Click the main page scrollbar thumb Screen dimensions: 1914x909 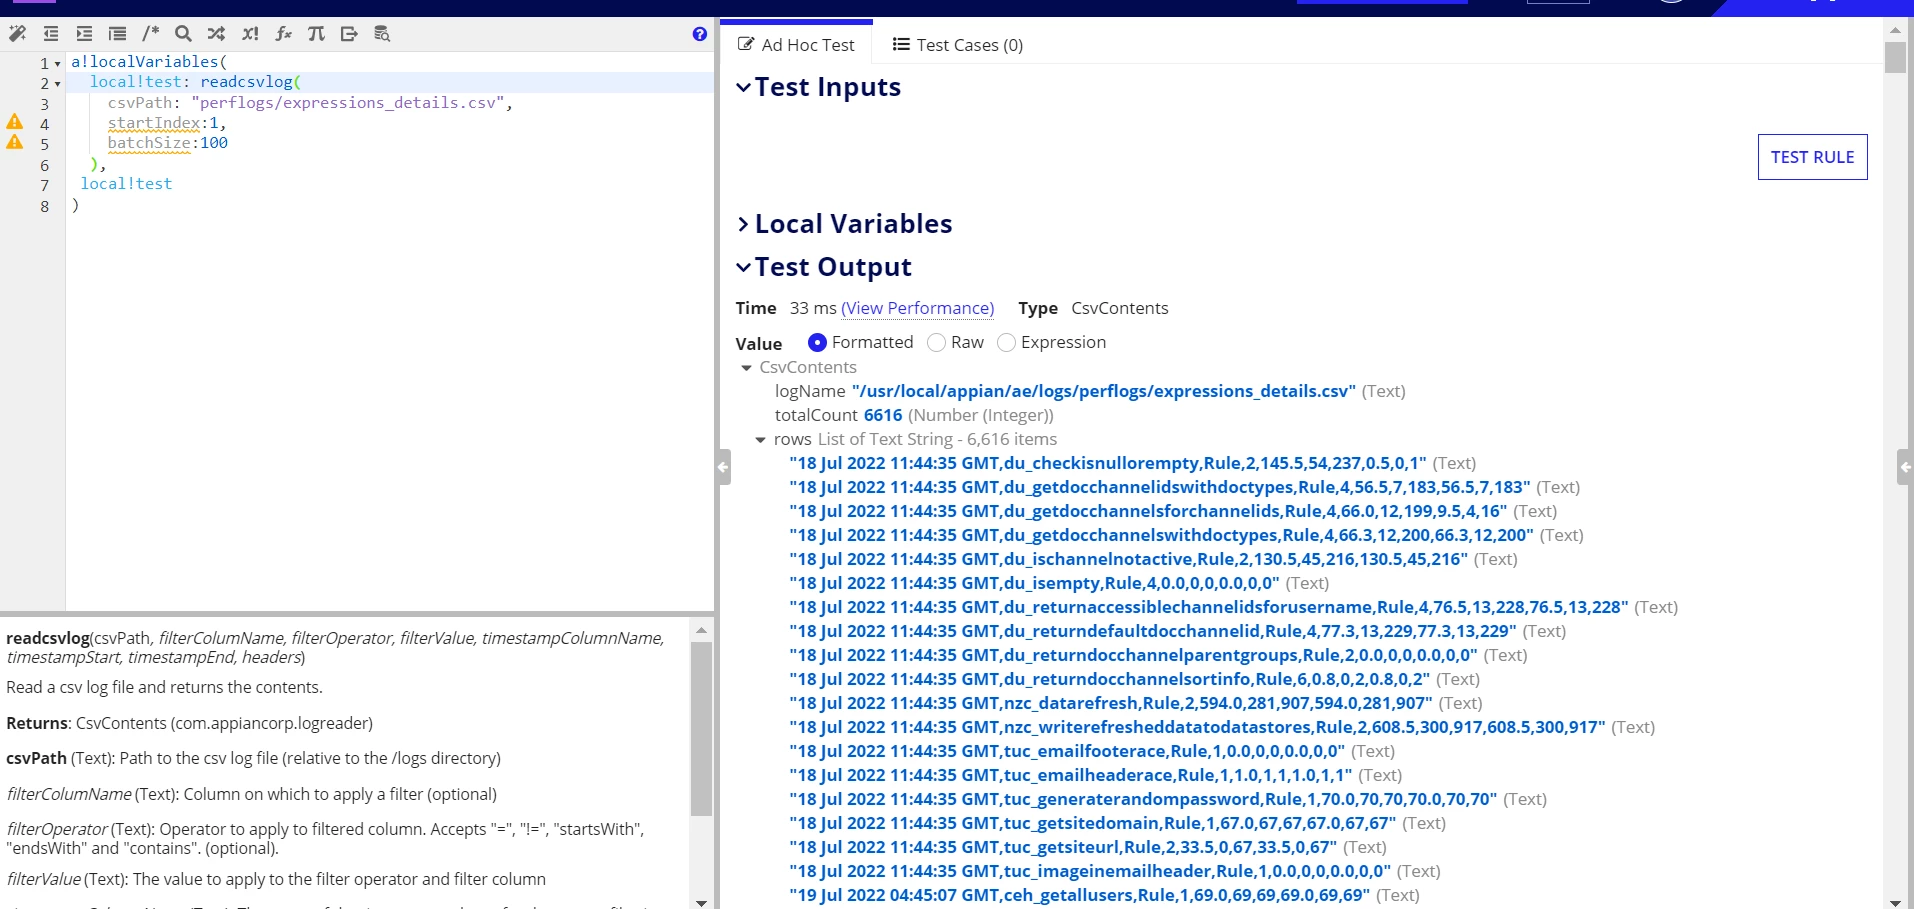1895,56
